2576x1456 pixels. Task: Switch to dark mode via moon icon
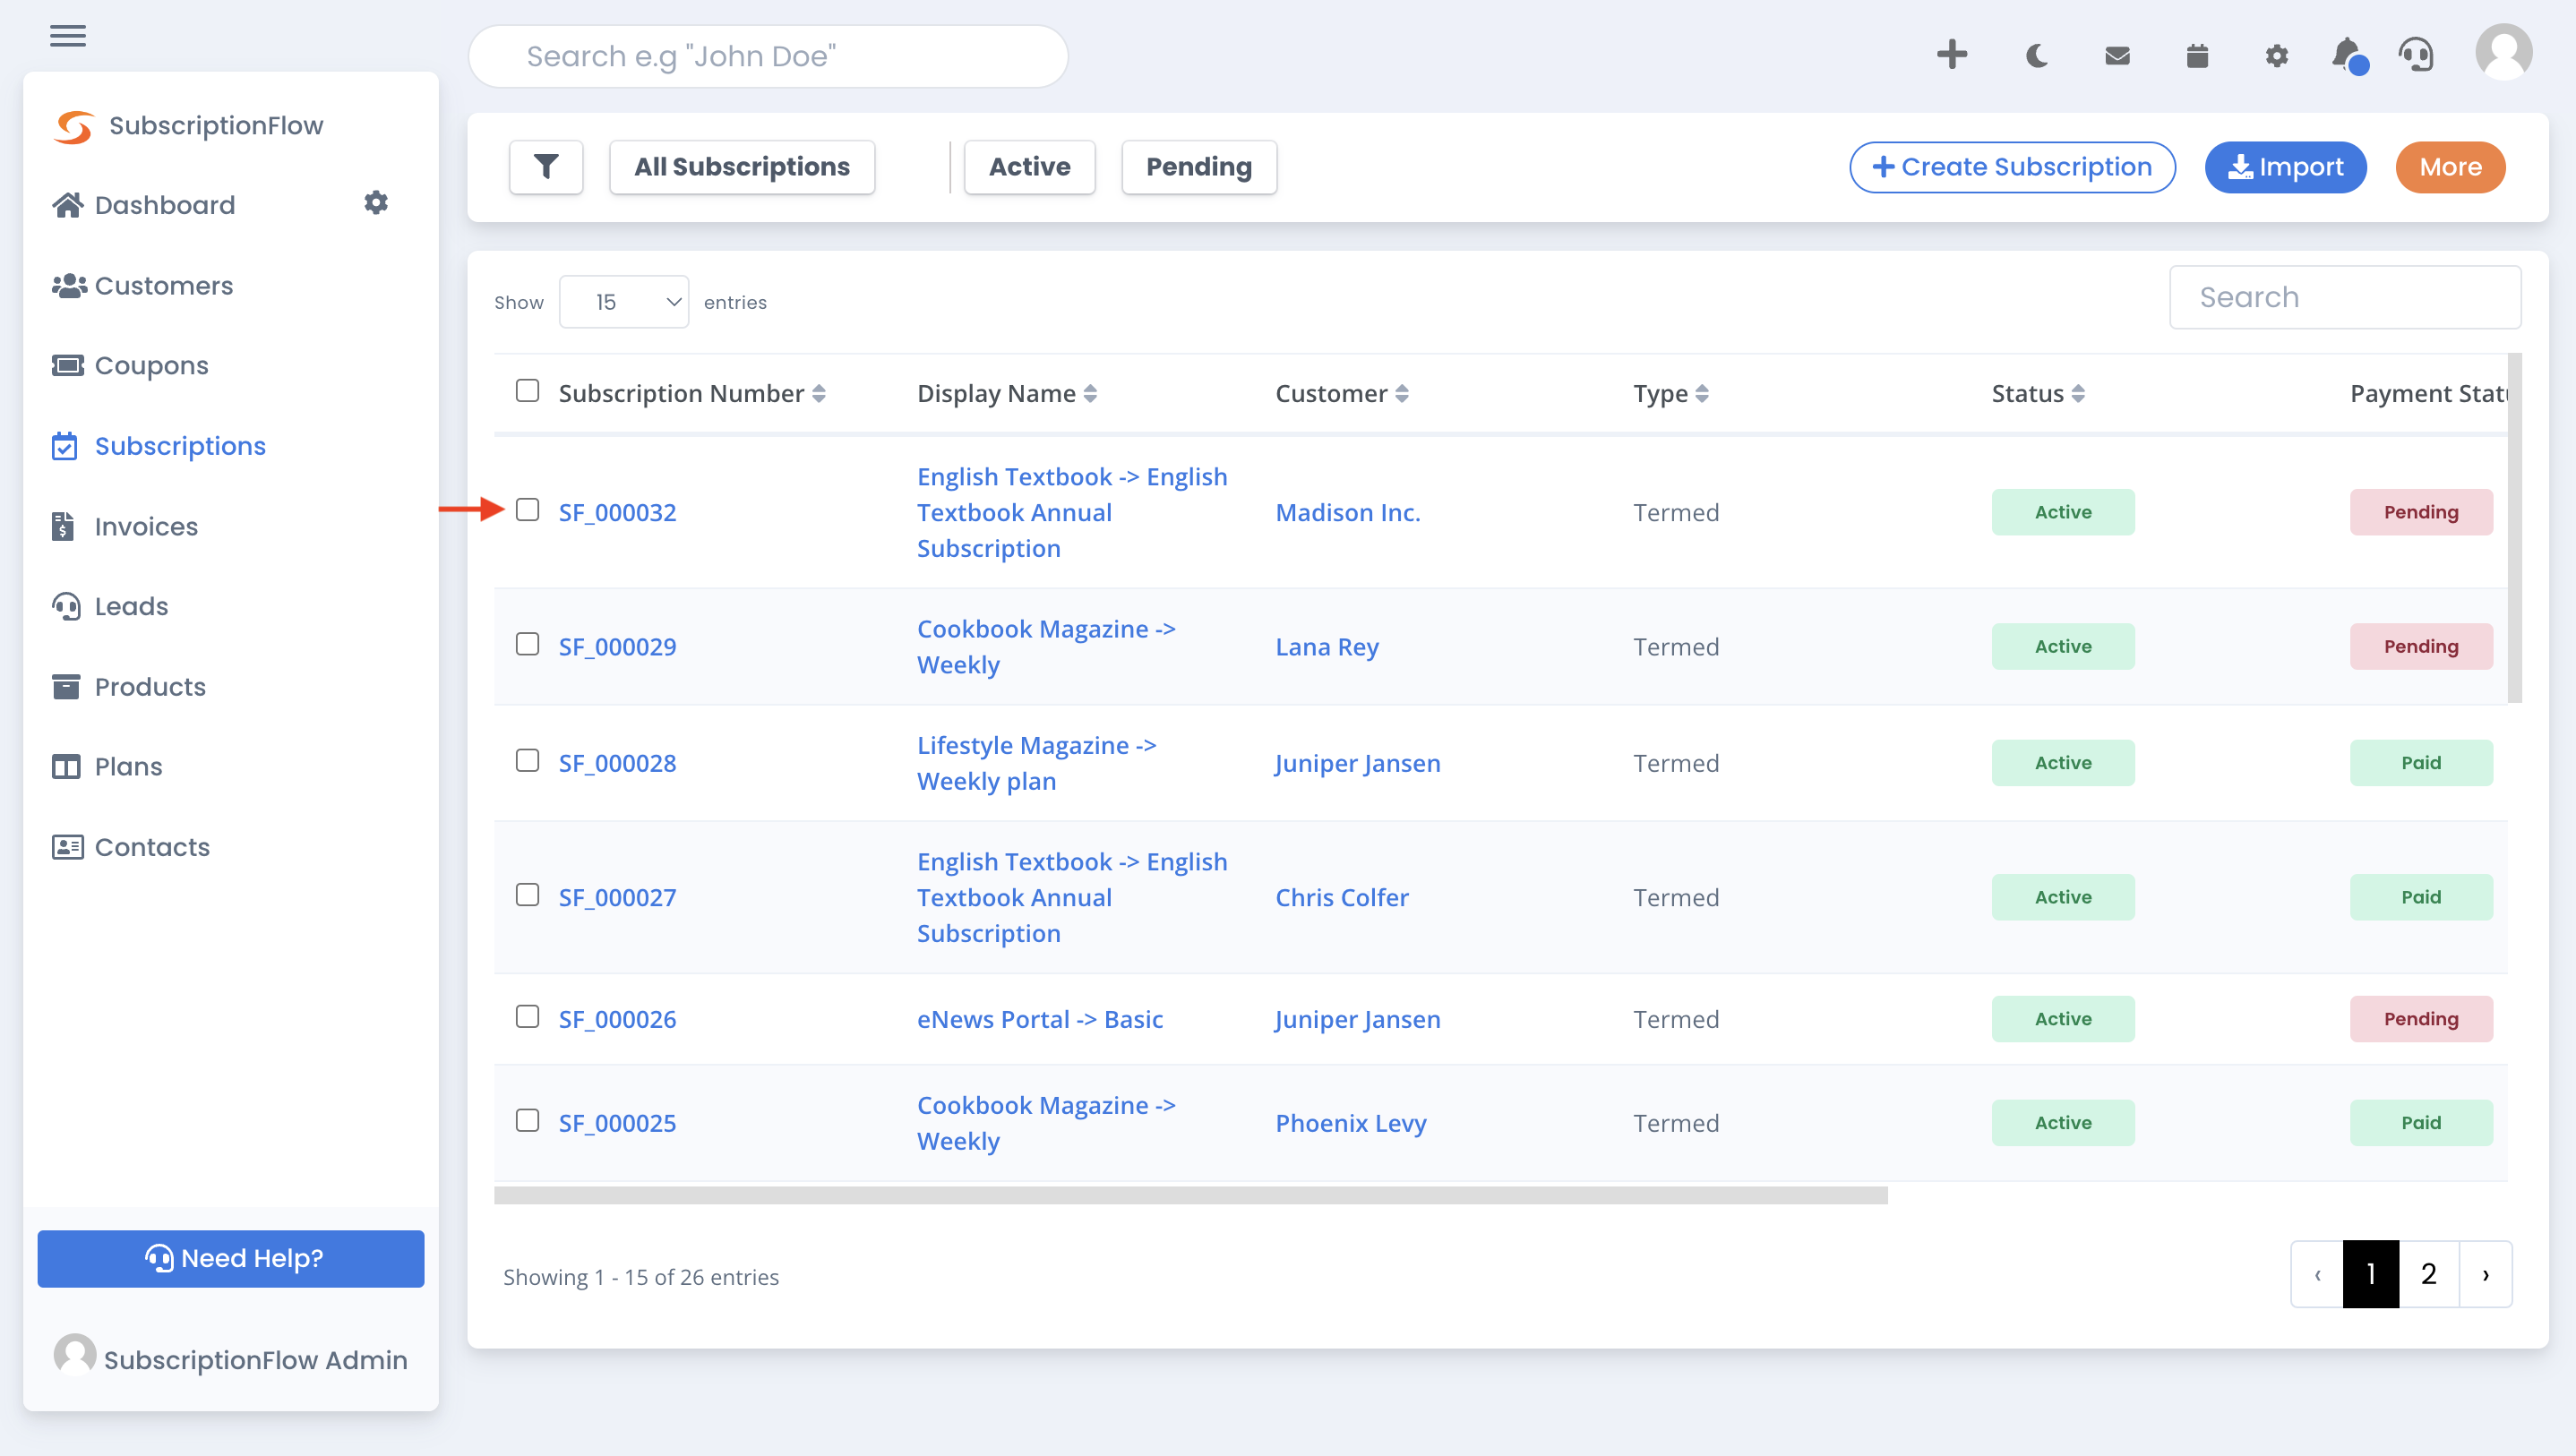[x=2036, y=56]
